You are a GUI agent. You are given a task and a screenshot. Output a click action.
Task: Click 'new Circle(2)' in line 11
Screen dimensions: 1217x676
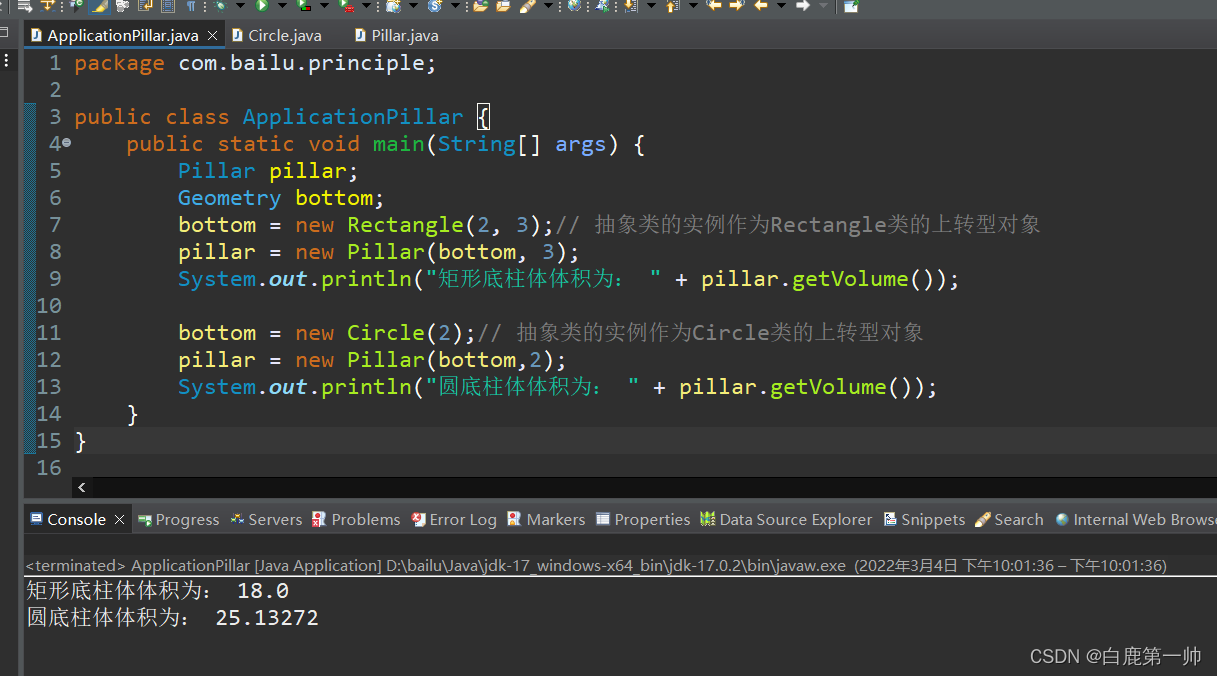pyautogui.click(x=379, y=333)
